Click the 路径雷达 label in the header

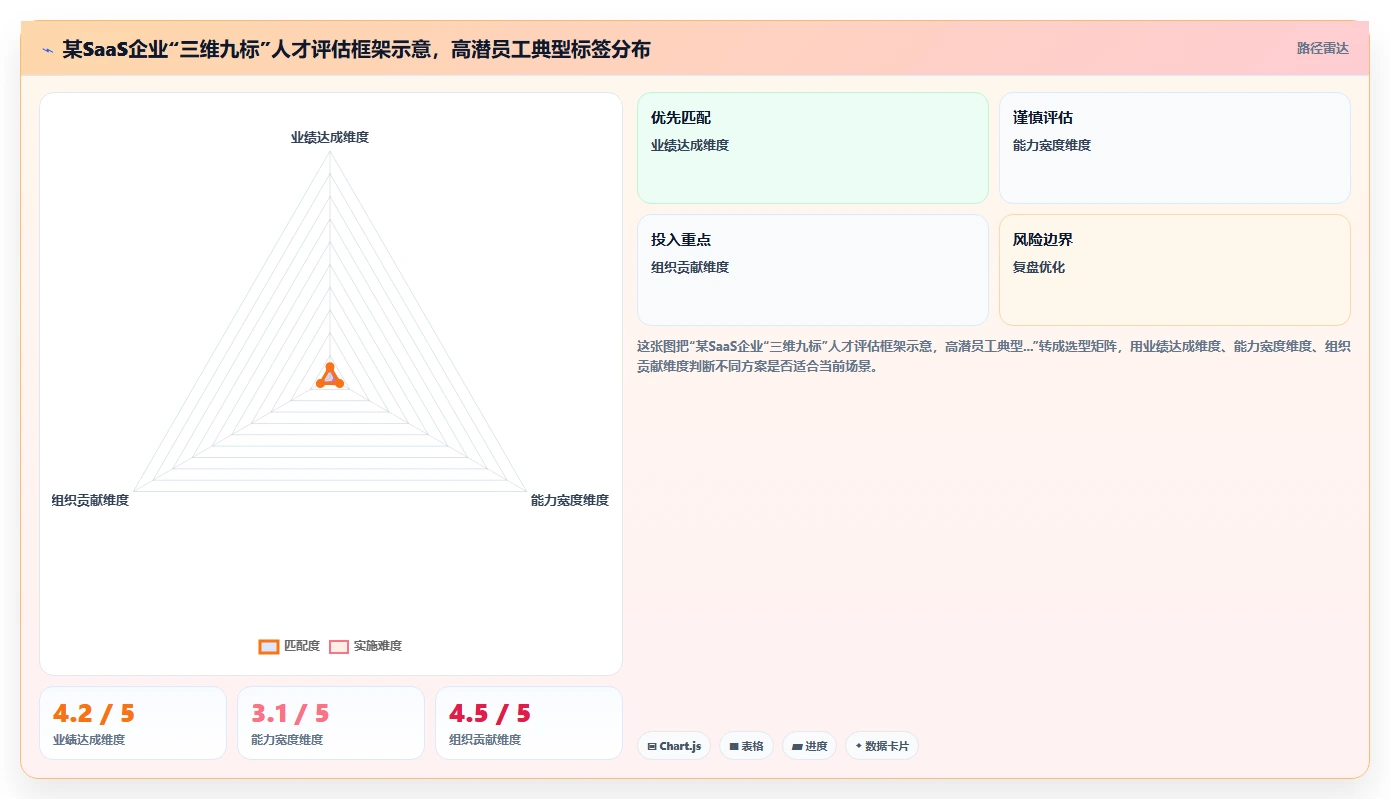[1322, 48]
